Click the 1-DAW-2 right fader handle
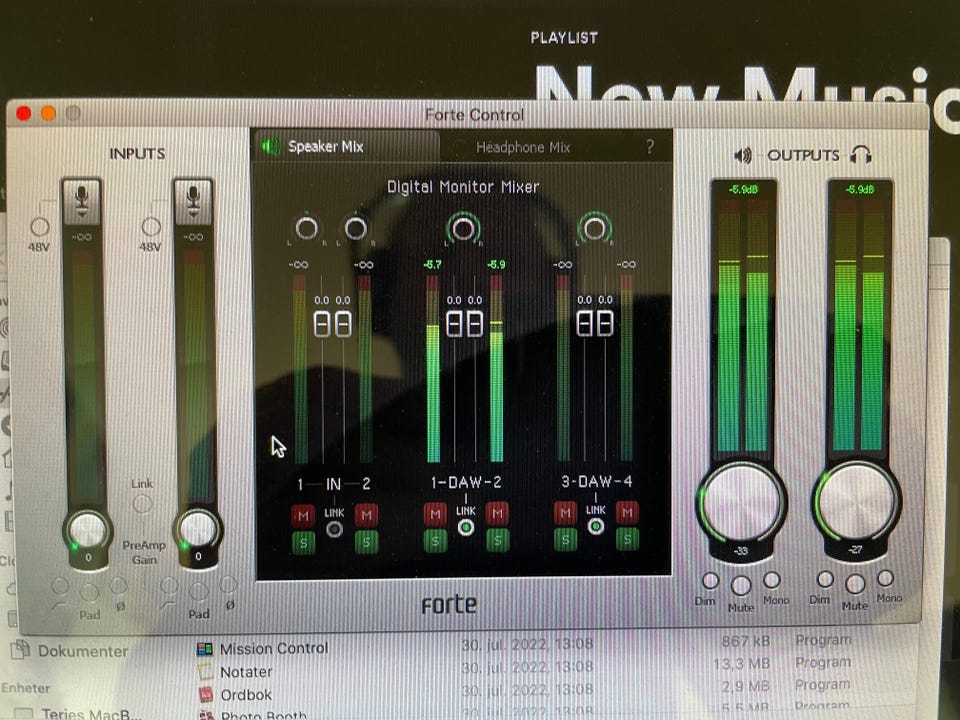Image resolution: width=960 pixels, height=720 pixels. pyautogui.click(x=475, y=324)
